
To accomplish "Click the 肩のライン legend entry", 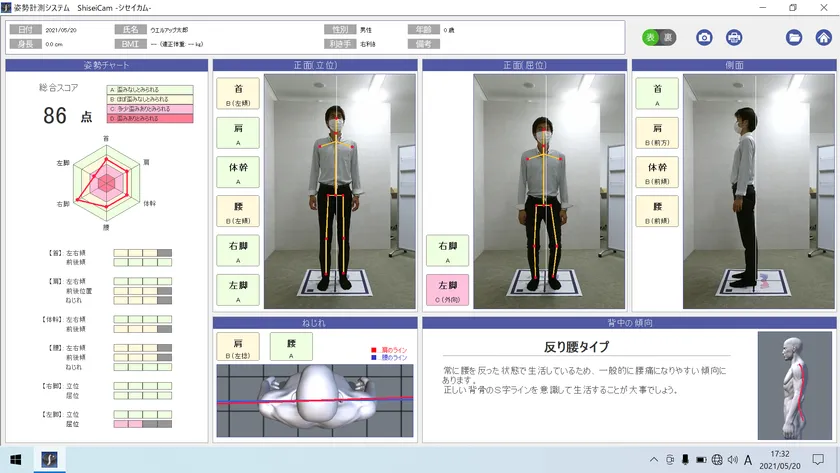I will 389,350.
